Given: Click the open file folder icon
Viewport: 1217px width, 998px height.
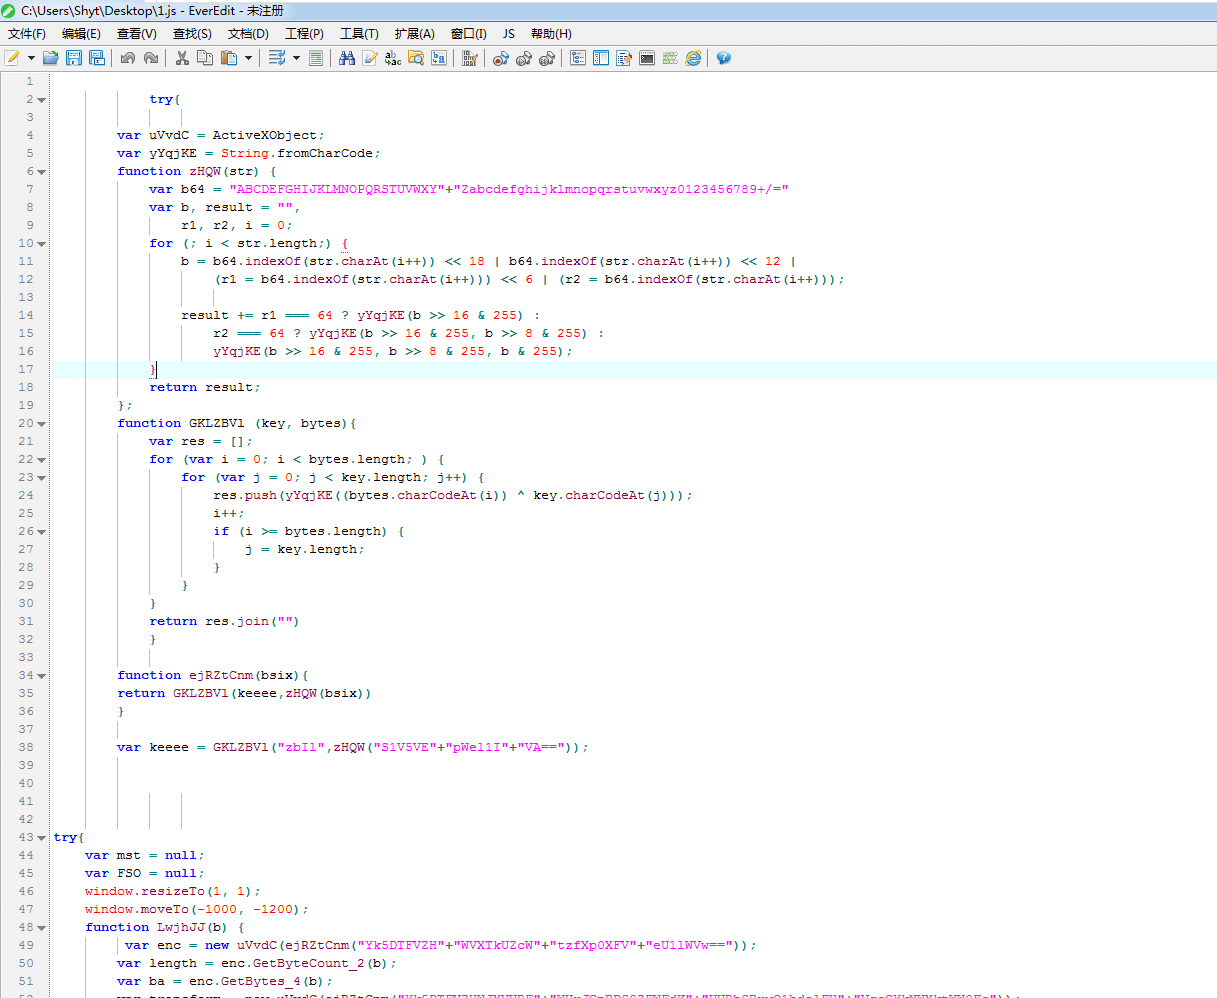Looking at the screenshot, I should [x=50, y=58].
